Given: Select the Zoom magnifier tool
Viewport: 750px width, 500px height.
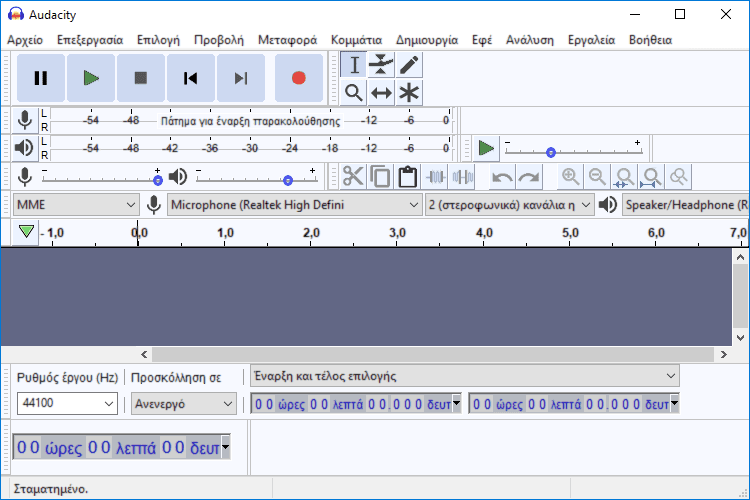Looking at the screenshot, I should tap(353, 93).
